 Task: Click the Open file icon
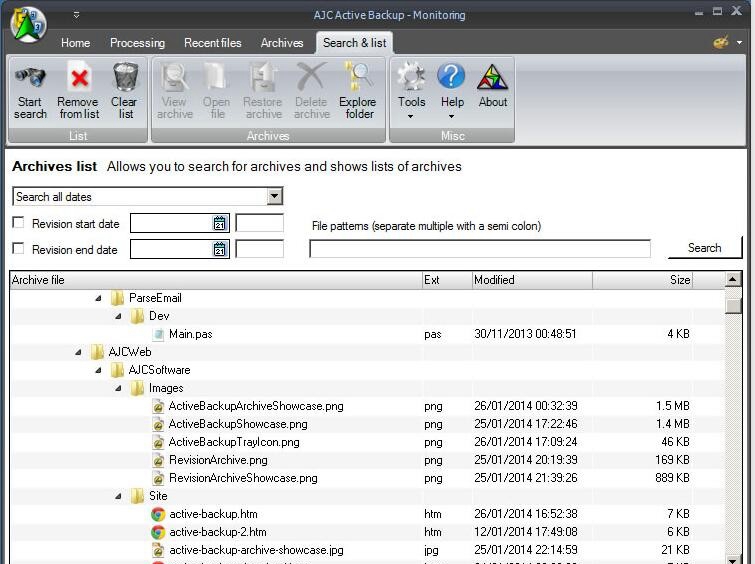(x=216, y=77)
